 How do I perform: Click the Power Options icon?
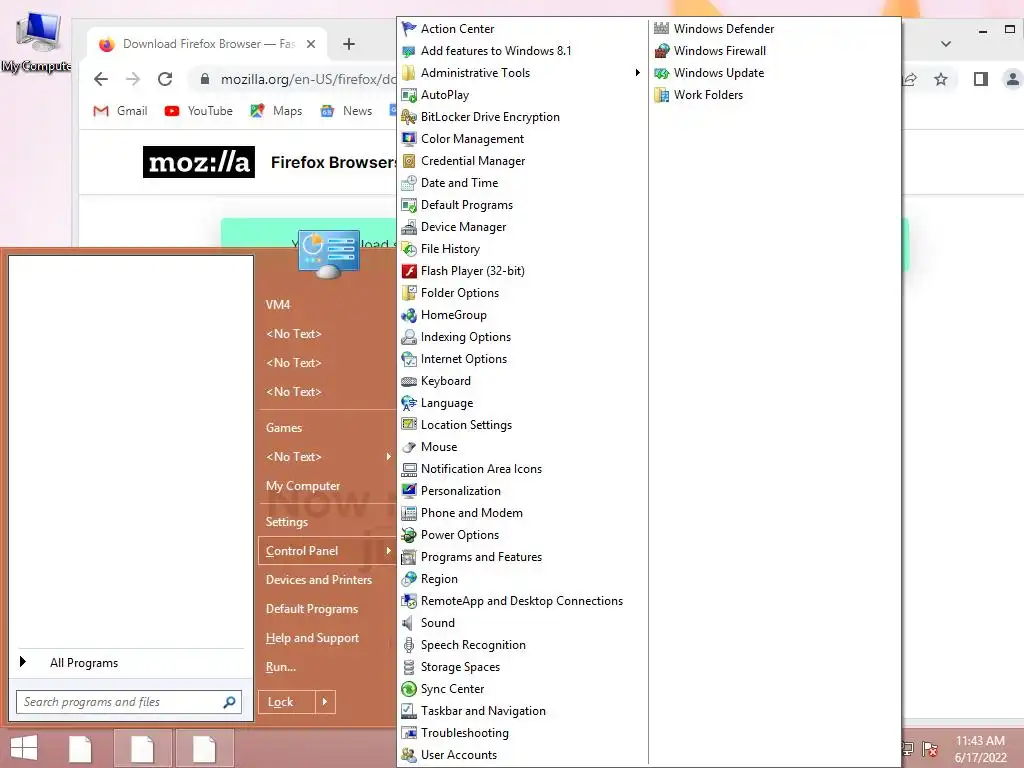pyautogui.click(x=409, y=535)
